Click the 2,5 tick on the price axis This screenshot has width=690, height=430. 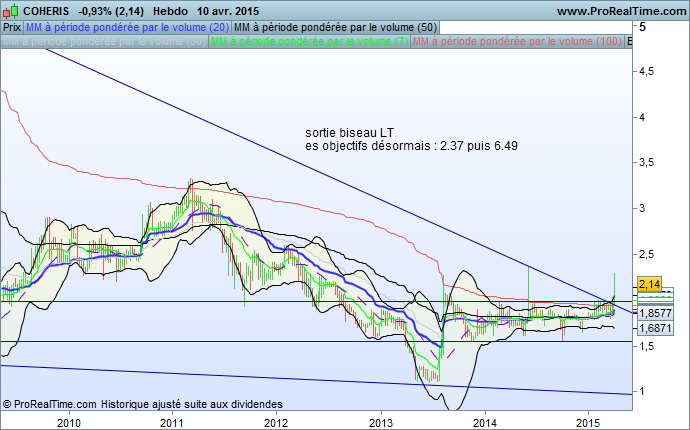[x=646, y=254]
